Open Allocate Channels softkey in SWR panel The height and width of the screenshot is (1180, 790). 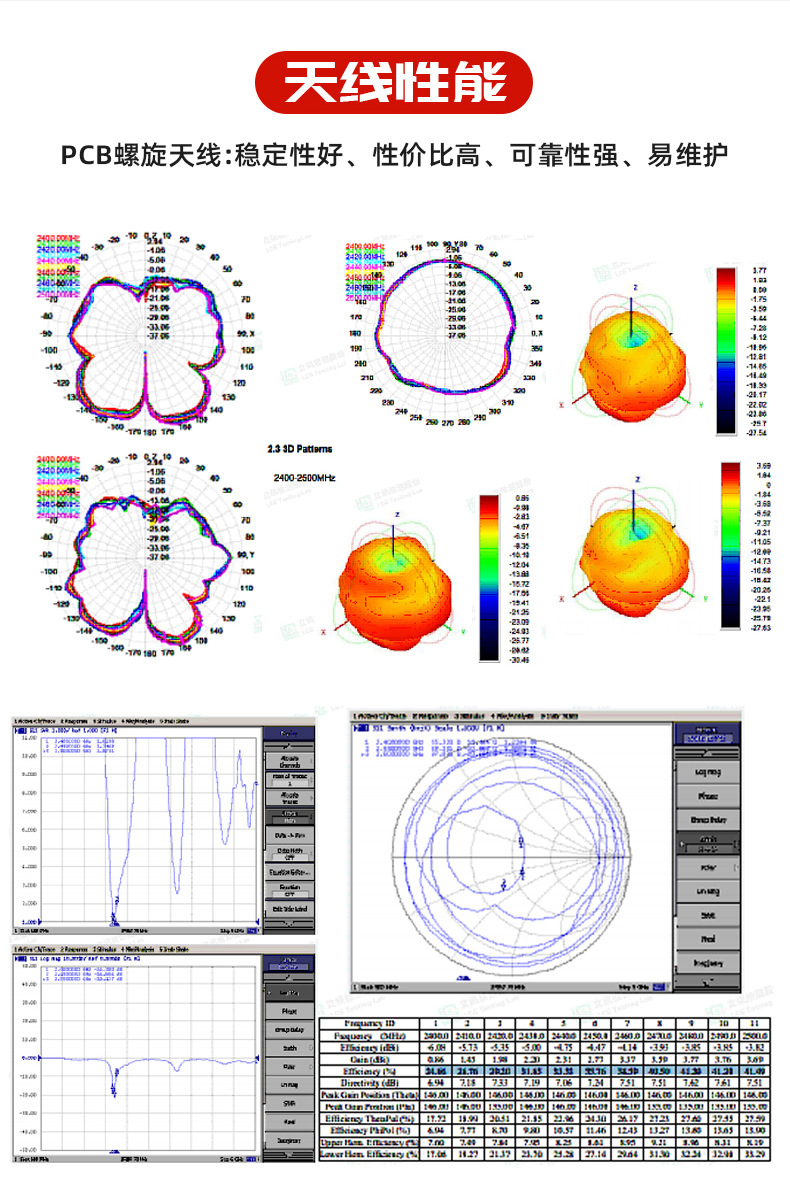coord(290,761)
